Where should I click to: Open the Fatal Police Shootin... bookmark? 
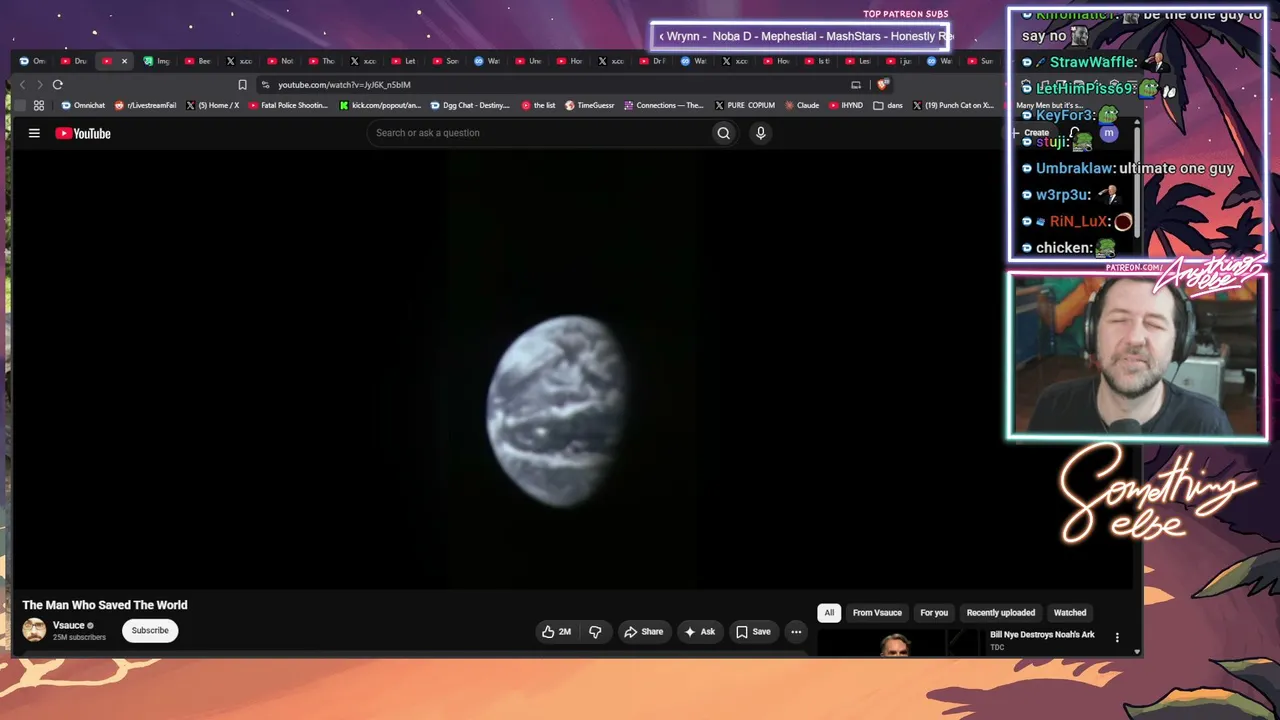click(288, 105)
